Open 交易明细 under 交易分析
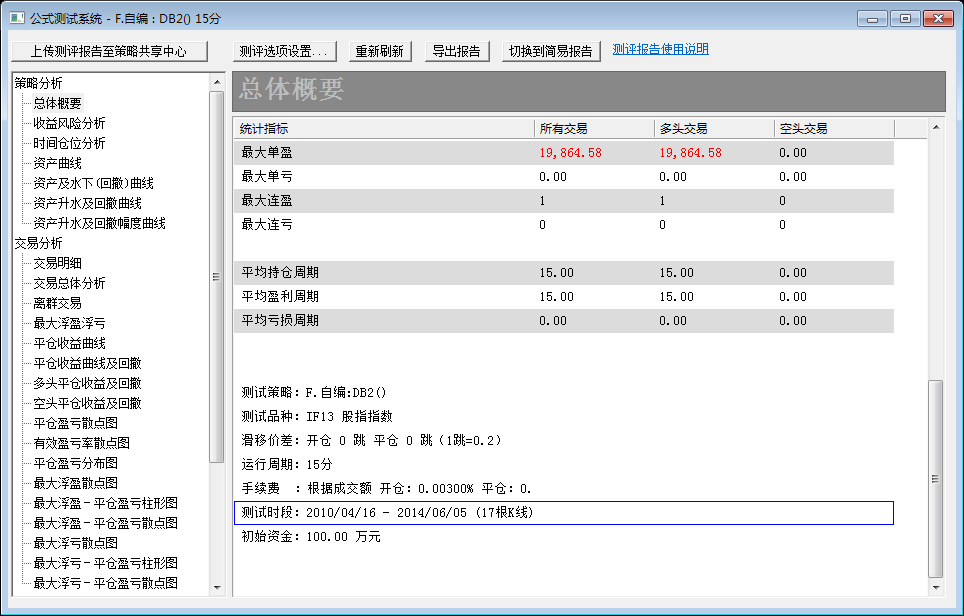Screen dimensions: 964x616 pos(57,263)
